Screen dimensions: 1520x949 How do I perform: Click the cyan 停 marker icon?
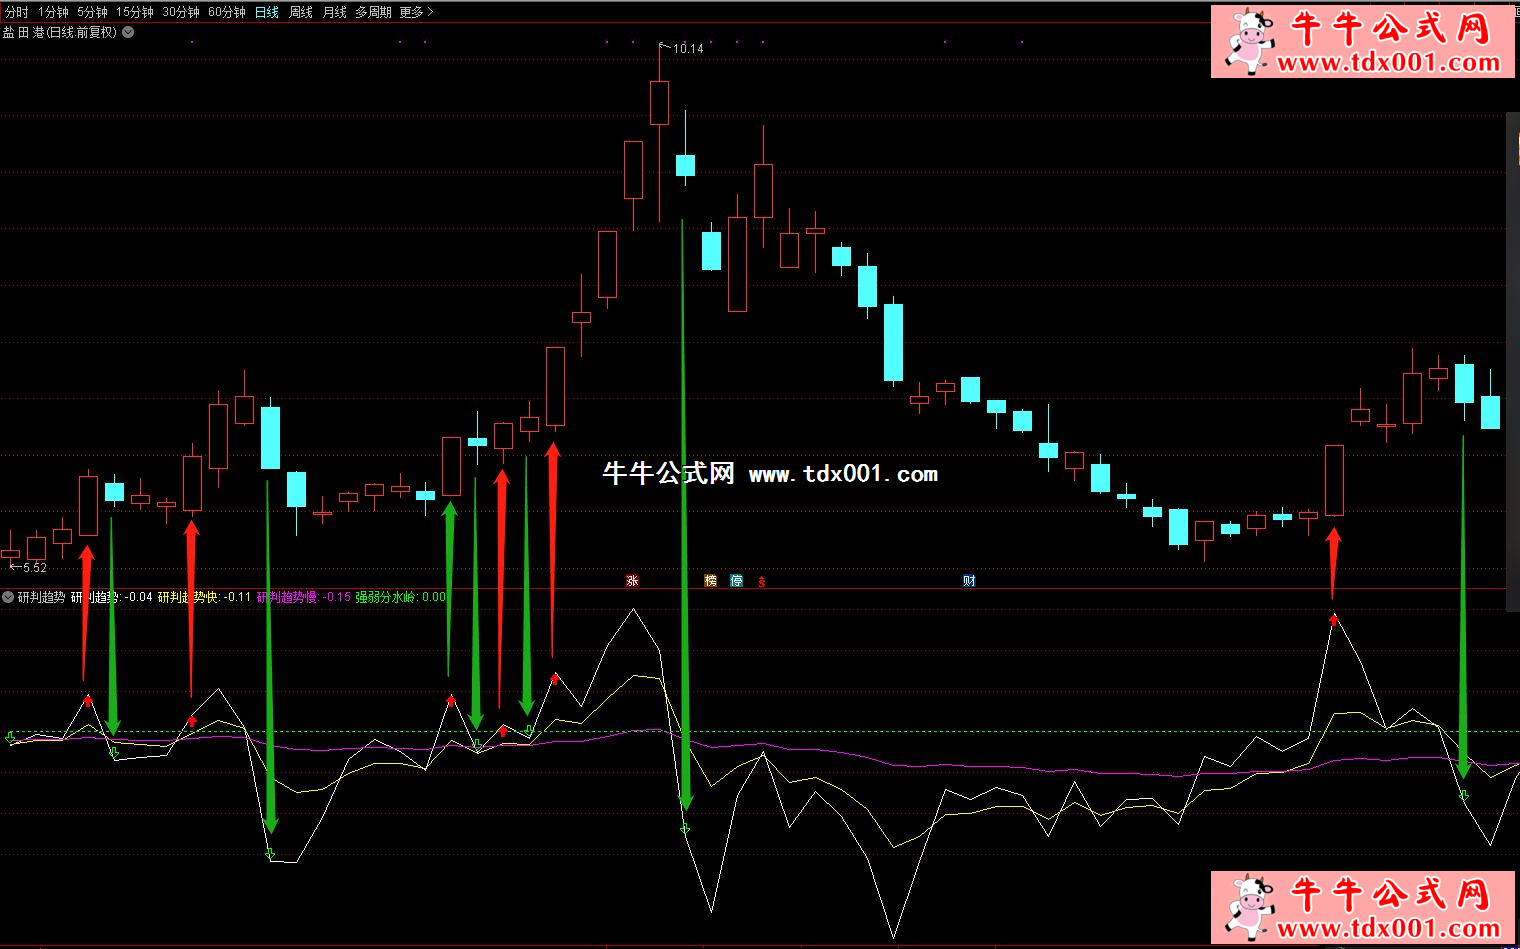tap(737, 580)
